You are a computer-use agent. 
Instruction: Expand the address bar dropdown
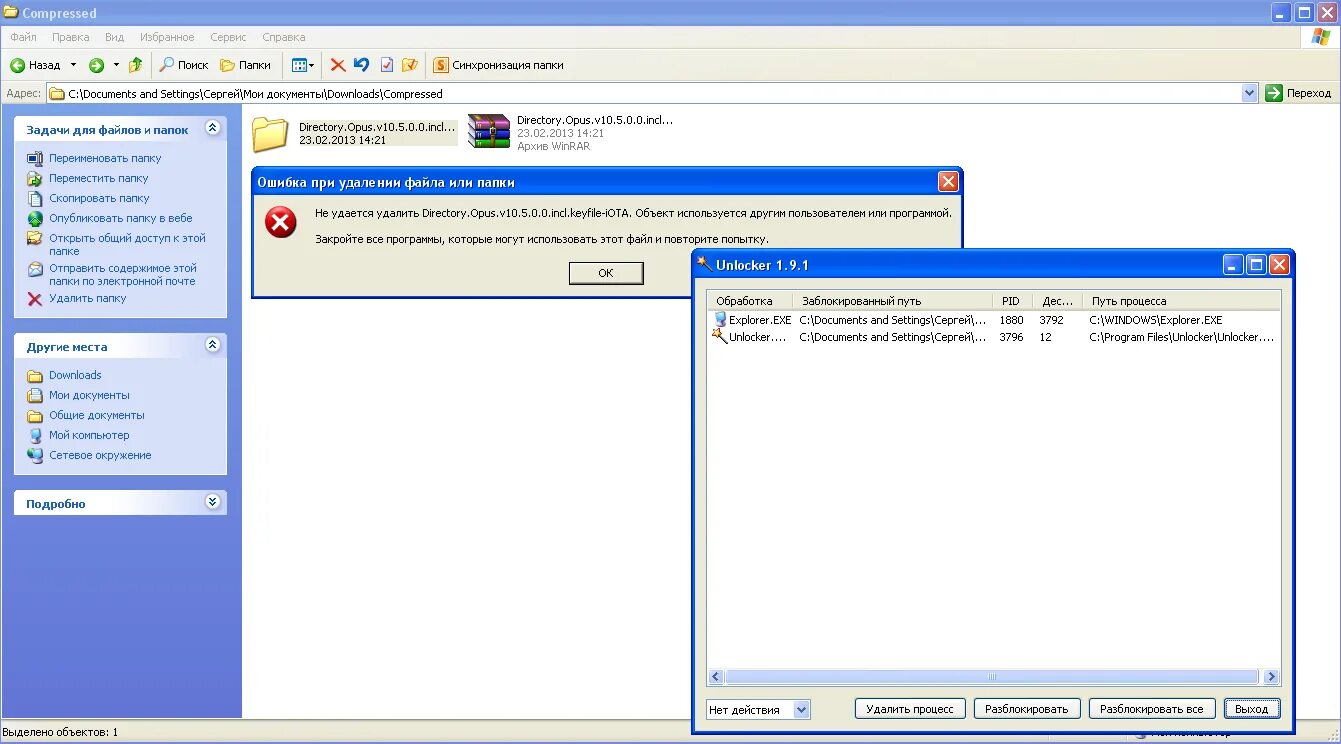1250,93
